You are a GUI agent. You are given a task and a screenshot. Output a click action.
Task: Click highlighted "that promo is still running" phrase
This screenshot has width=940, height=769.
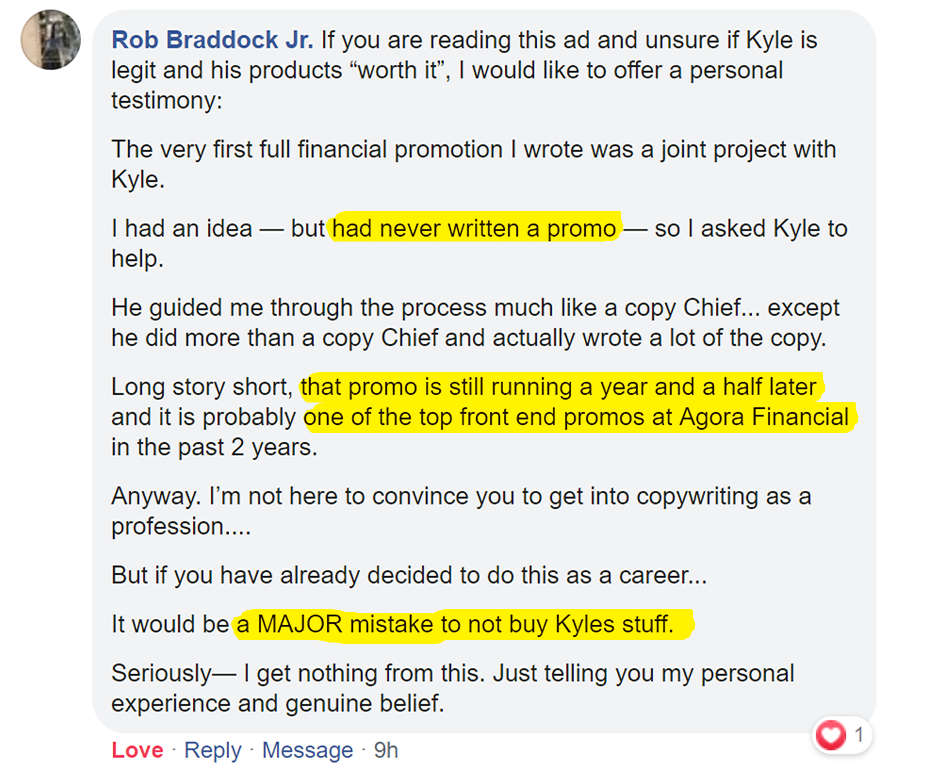coord(559,386)
